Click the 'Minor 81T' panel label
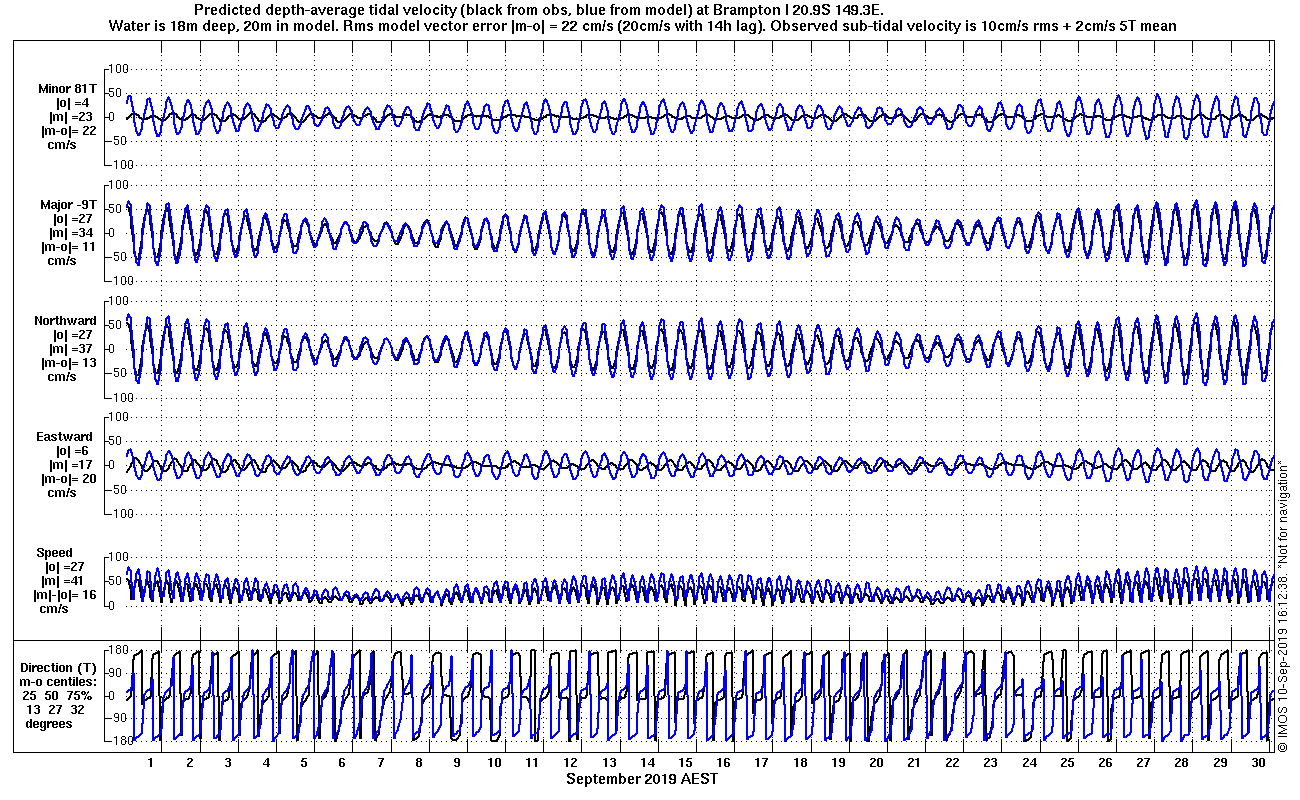The image size is (1300, 800). pyautogui.click(x=69, y=89)
